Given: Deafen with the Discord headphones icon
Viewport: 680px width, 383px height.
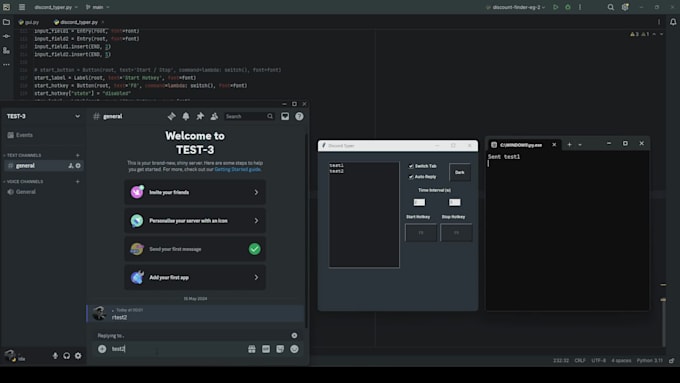Looking at the screenshot, I should click(x=66, y=356).
